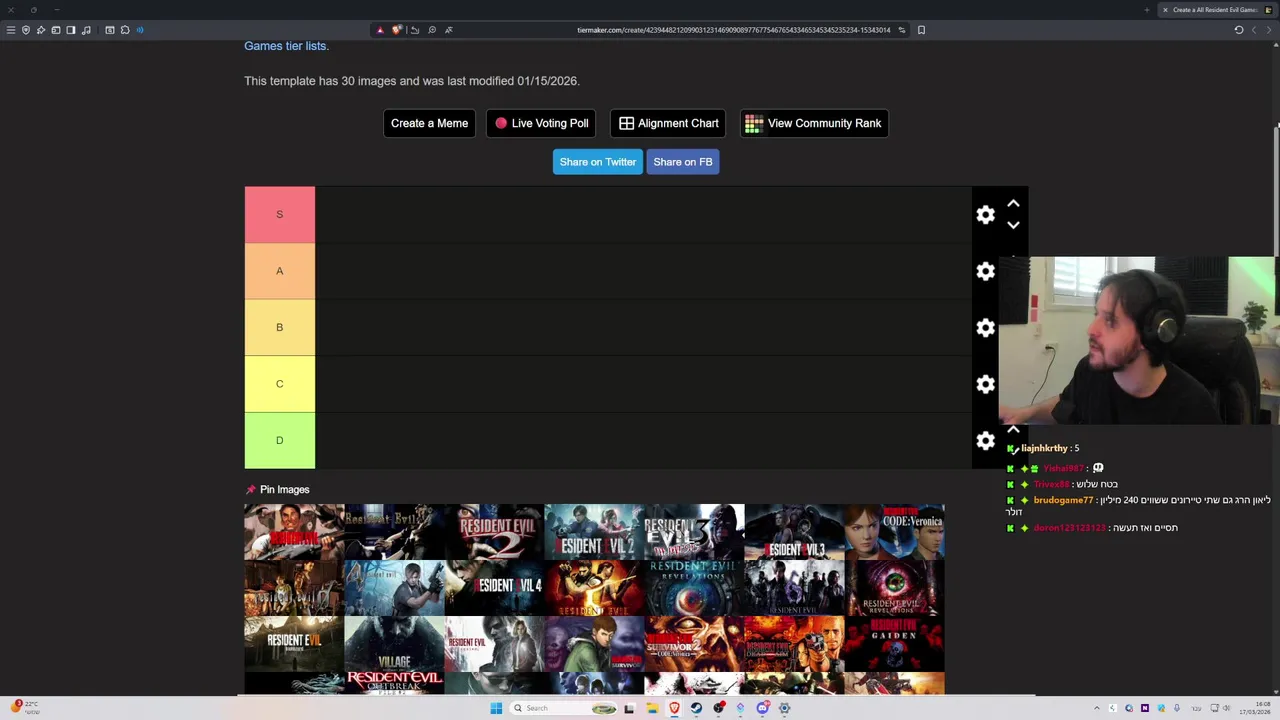
Task: Open File Explorer from taskbar
Action: 652,708
